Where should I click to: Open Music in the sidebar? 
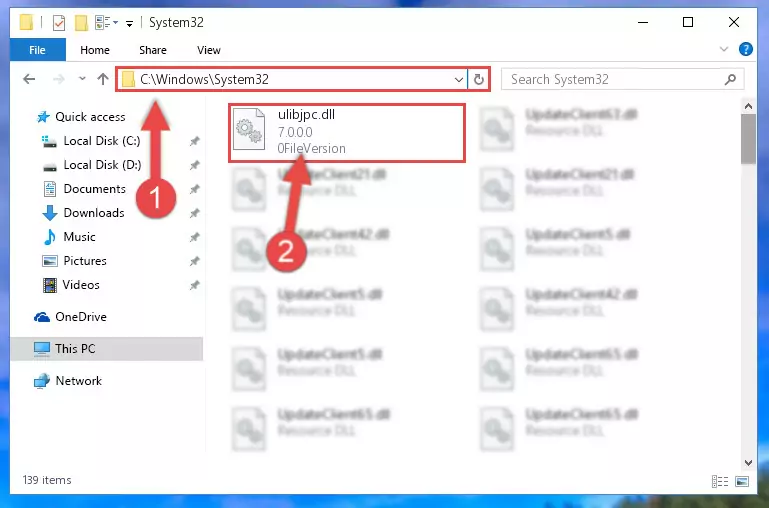click(x=79, y=237)
